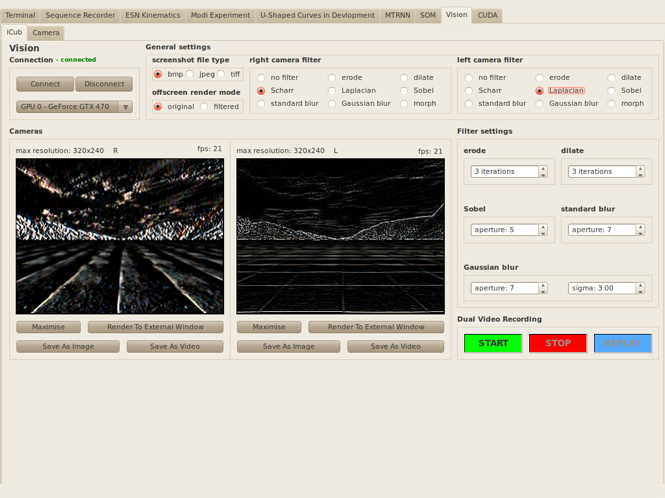Set left camera filter to dilate

tap(612, 78)
